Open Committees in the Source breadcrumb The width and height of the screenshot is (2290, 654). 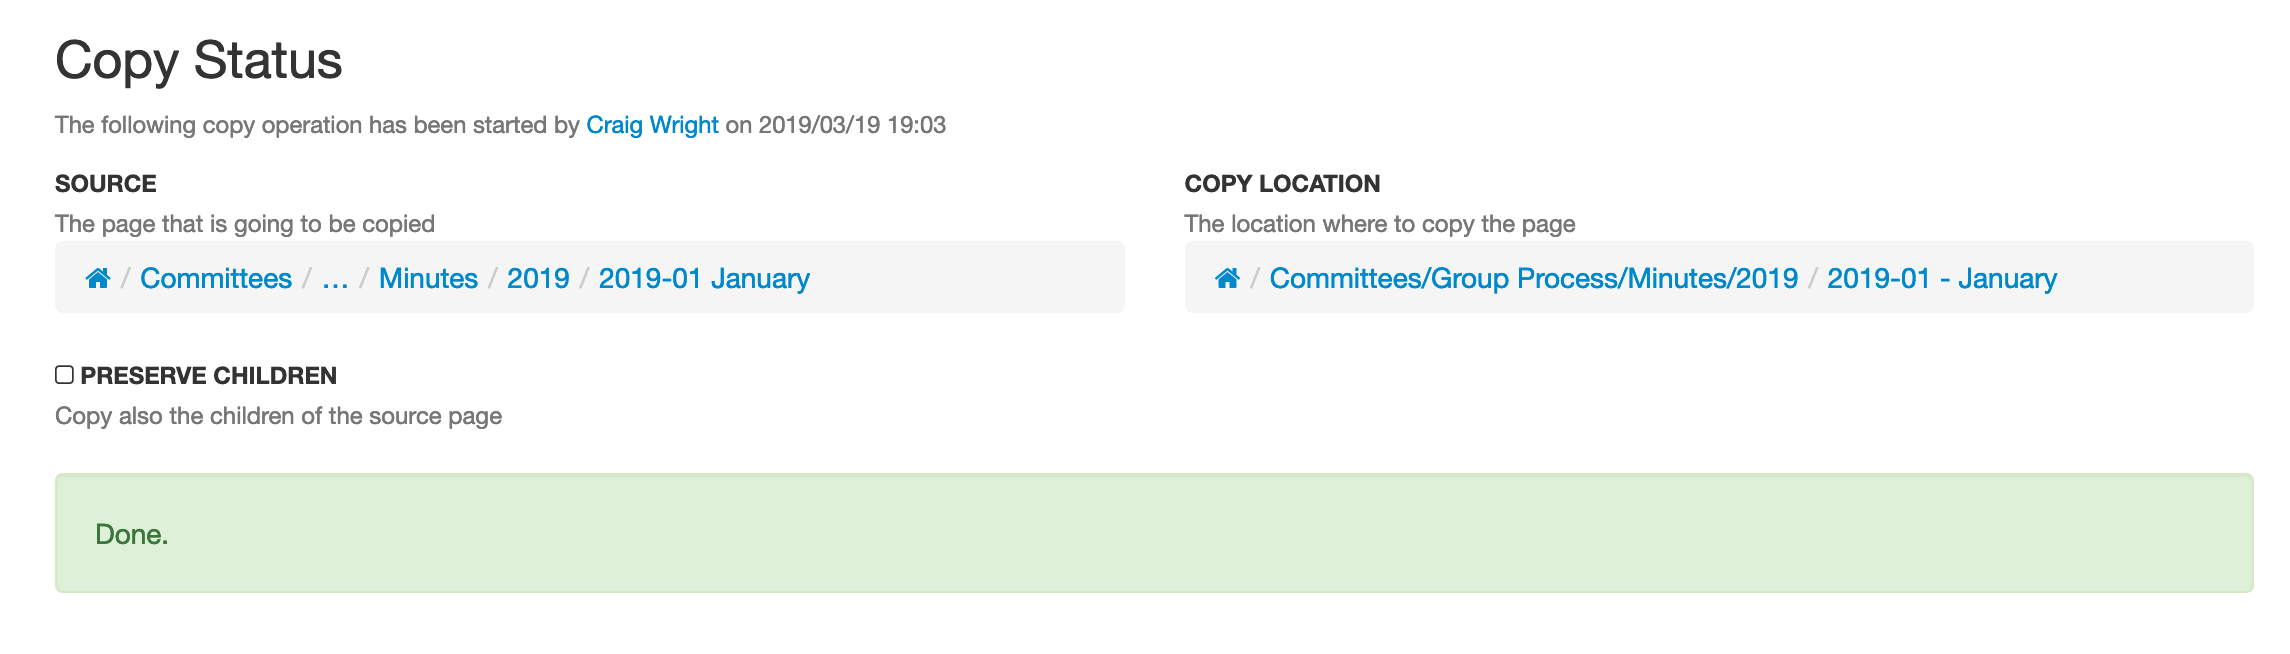point(216,278)
